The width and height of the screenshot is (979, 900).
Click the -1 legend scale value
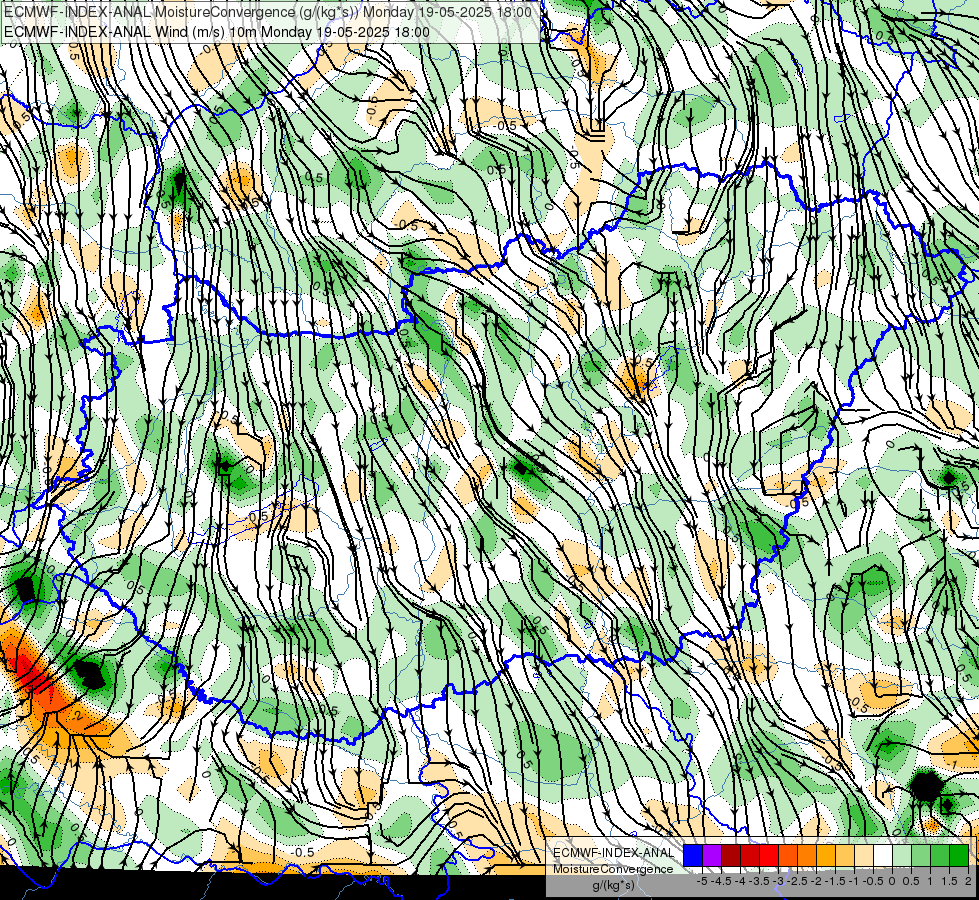[x=854, y=881]
